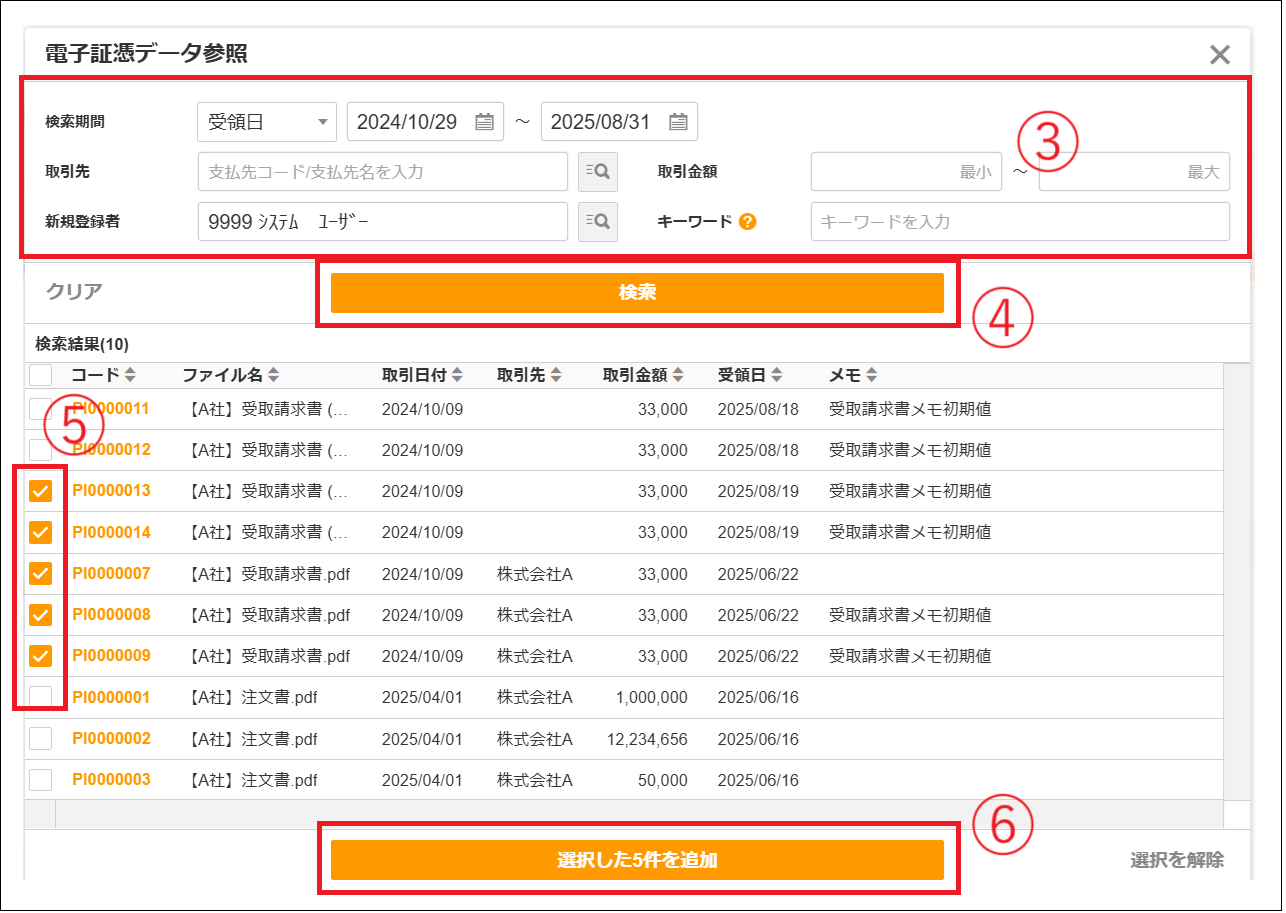Click 検索結果(10) label
This screenshot has height=913, width=1286.
tap(82, 344)
